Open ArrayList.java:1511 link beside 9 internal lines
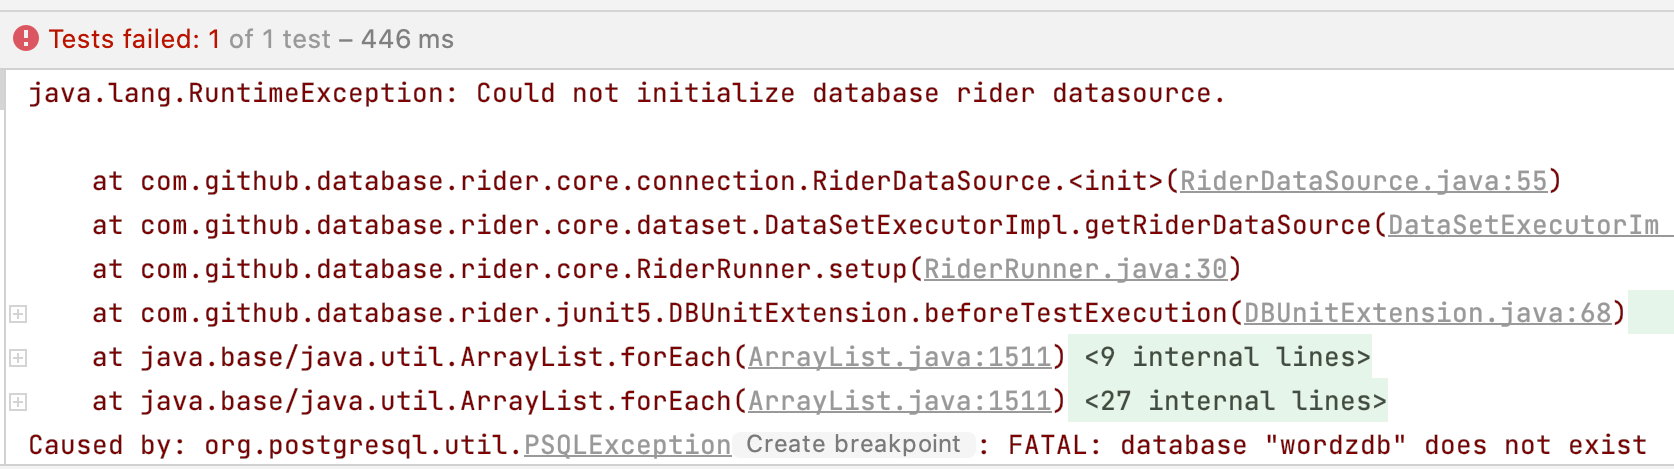The image size is (1674, 469). [899, 357]
